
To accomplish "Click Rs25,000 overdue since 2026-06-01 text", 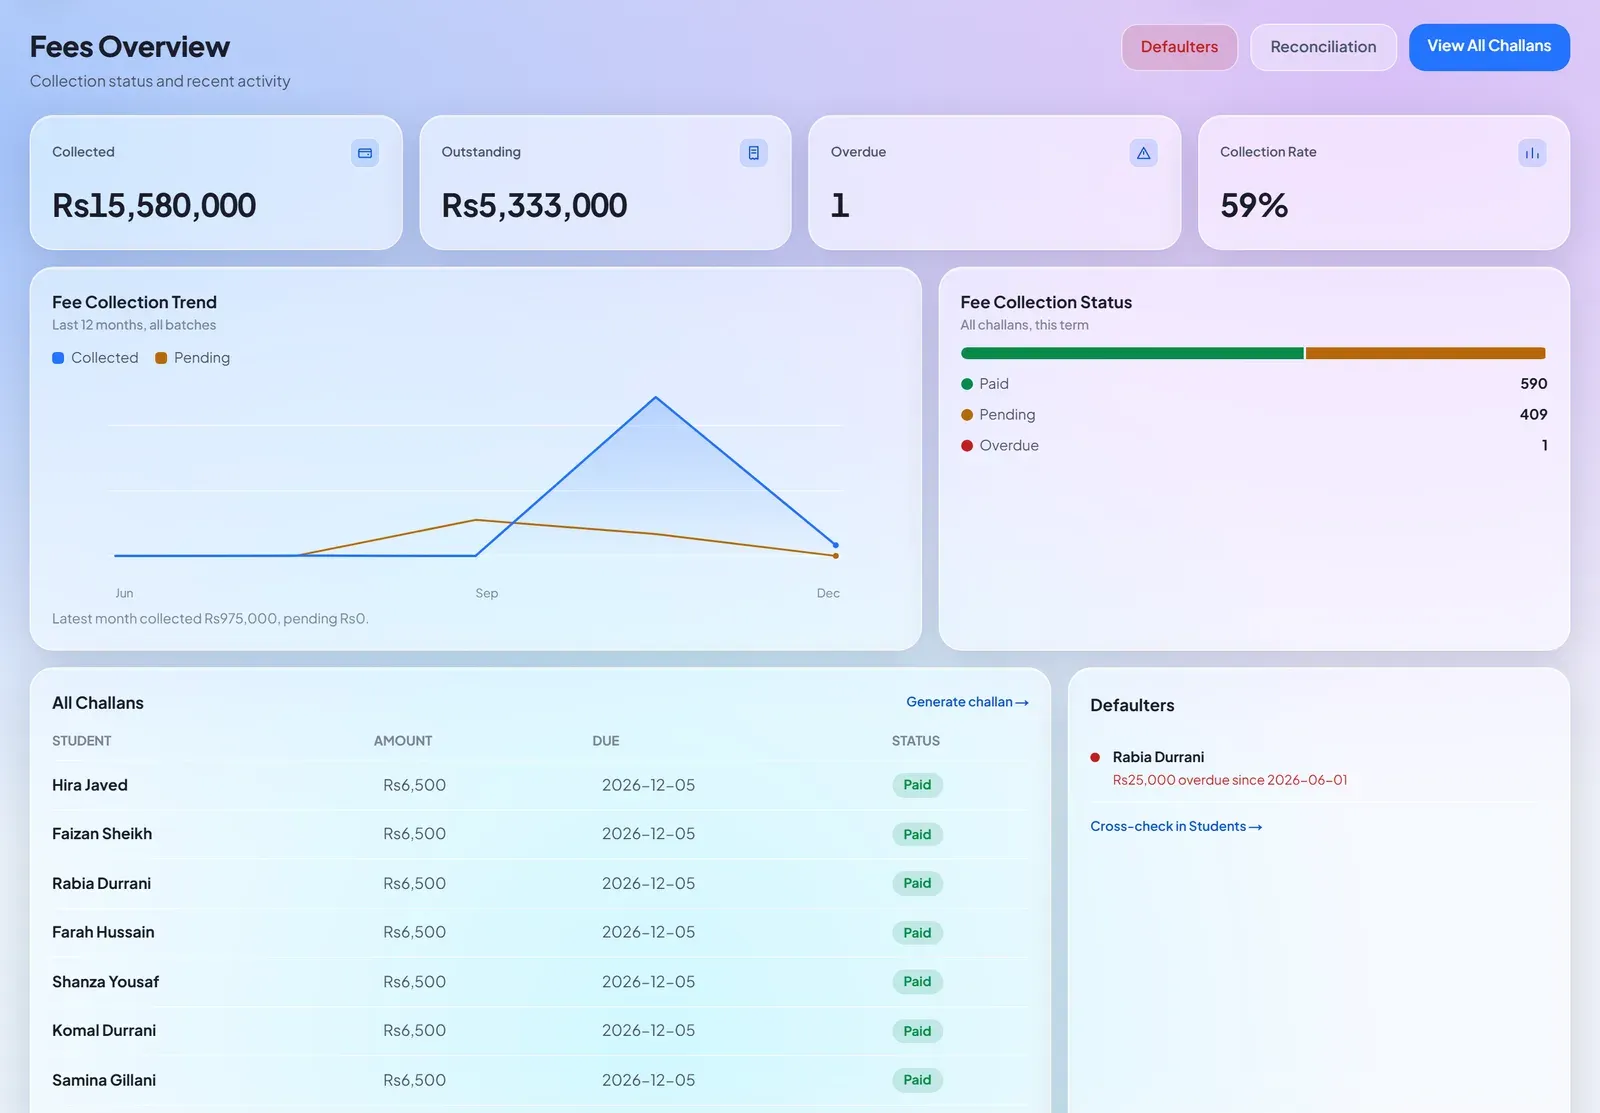I will 1230,780.
